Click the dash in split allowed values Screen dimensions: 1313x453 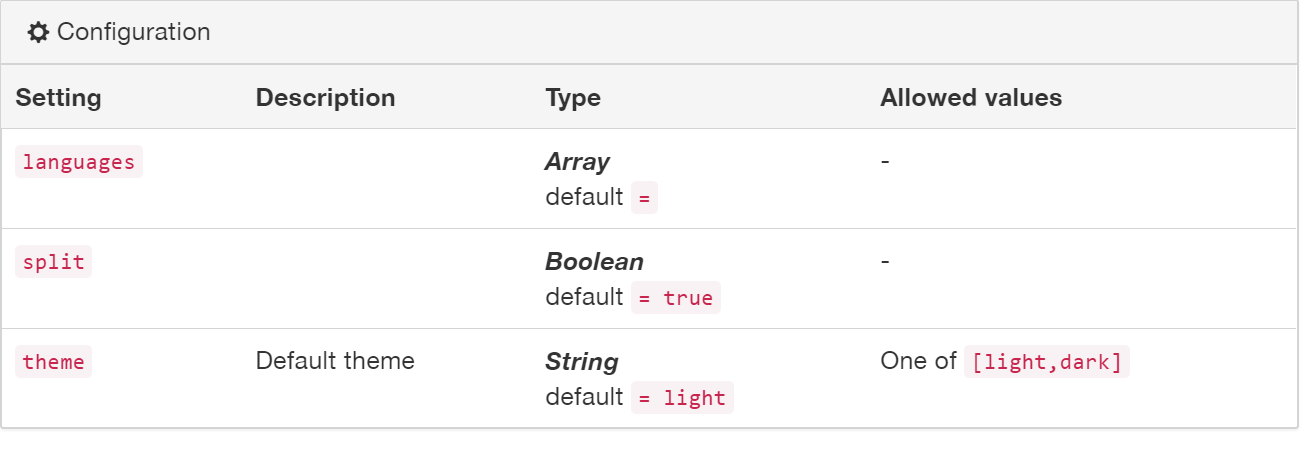885,261
